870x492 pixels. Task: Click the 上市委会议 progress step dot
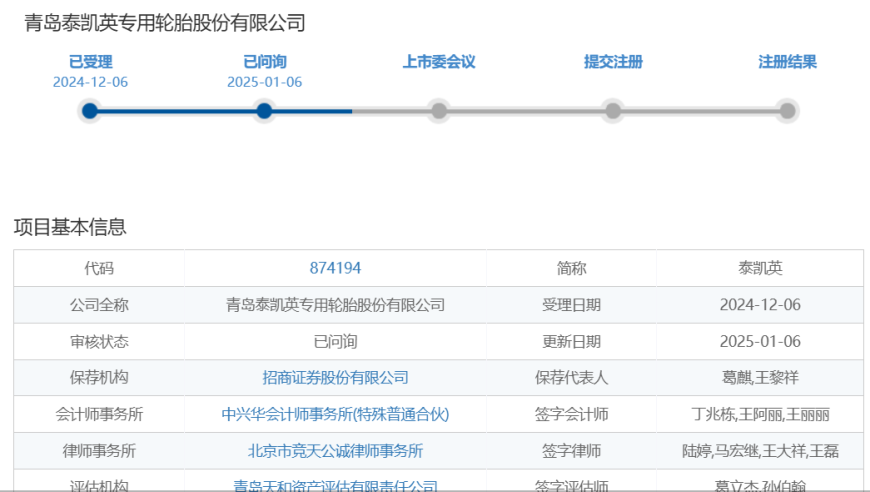(x=438, y=111)
